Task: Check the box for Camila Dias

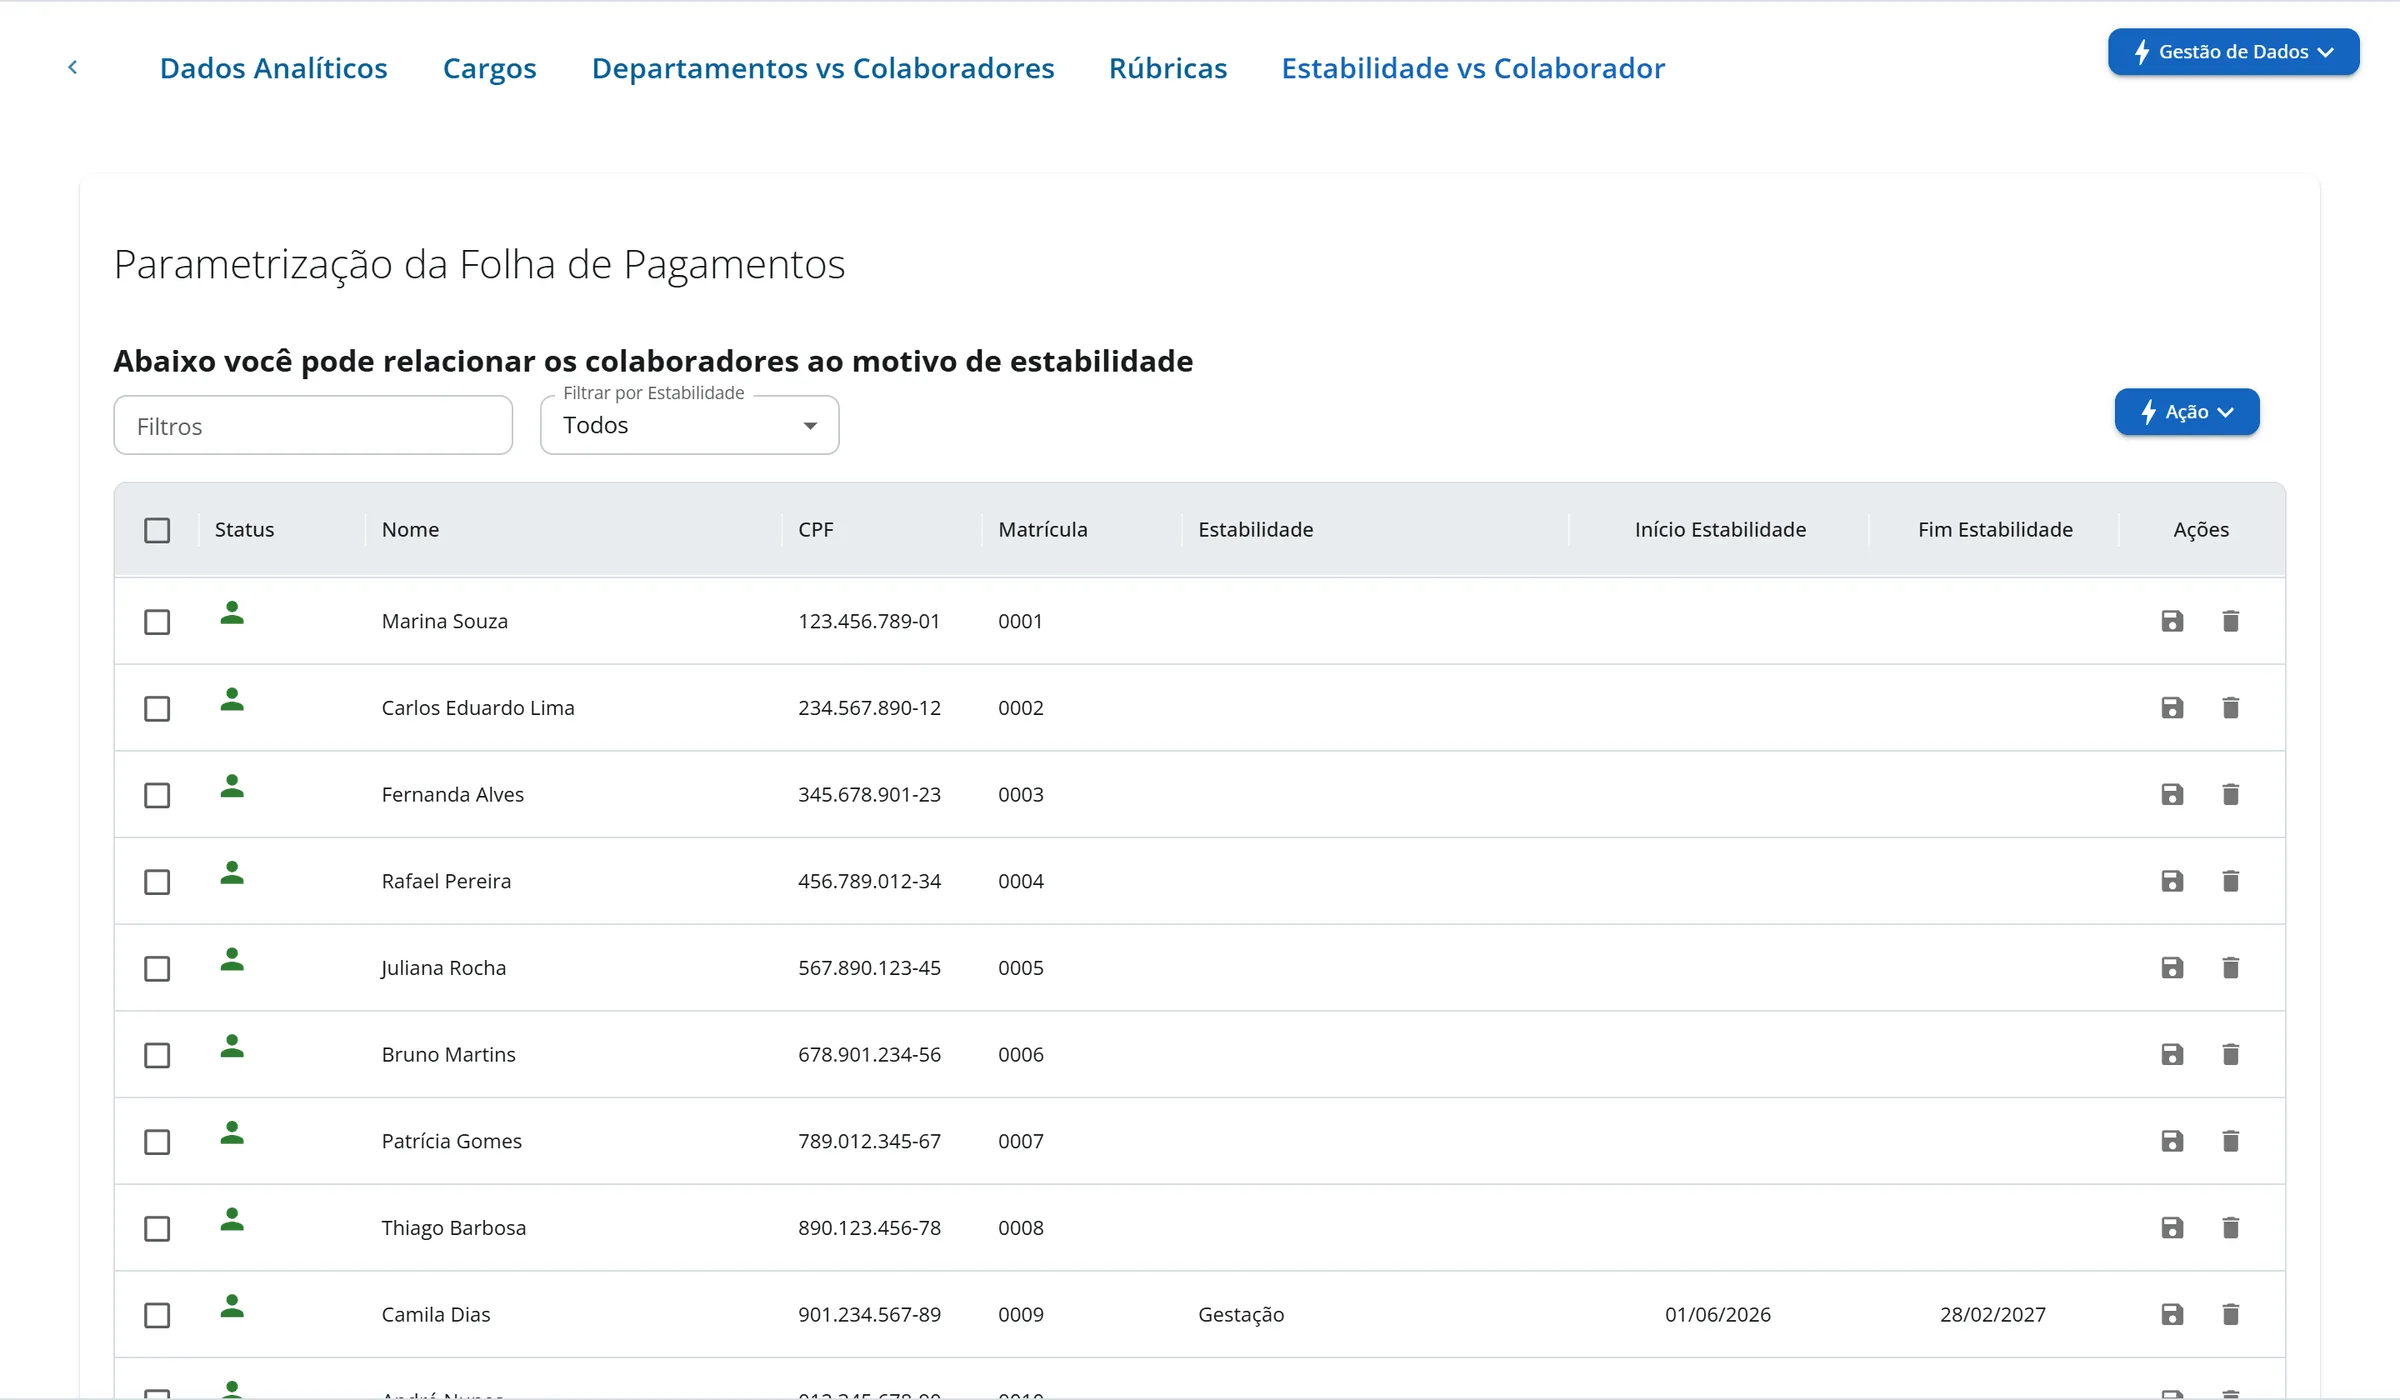Action: pos(157,1315)
